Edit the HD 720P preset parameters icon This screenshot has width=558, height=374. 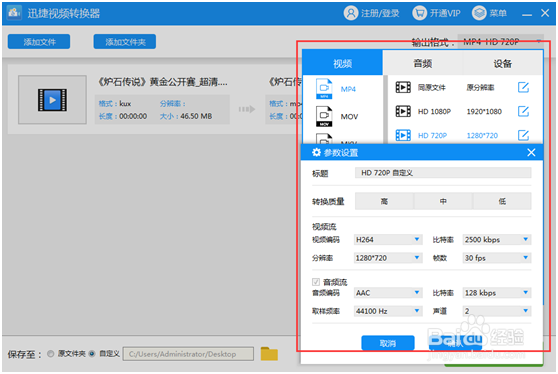tap(523, 135)
